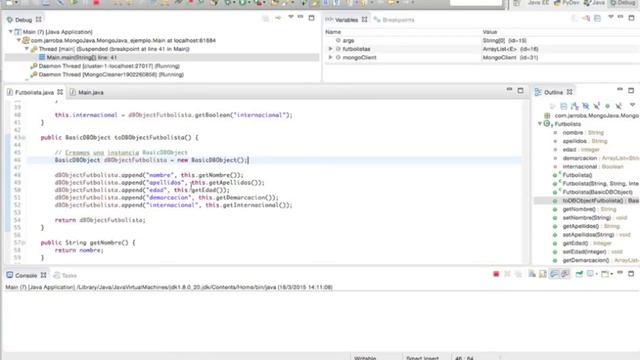Collapse Thread [main] node in Debug view
The image size is (640, 360).
tap(27, 49)
